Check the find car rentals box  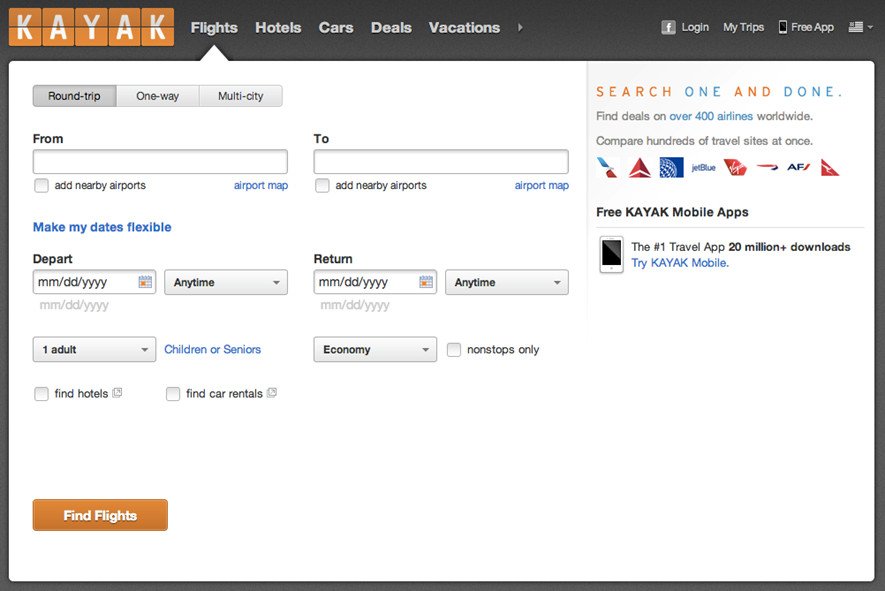173,393
